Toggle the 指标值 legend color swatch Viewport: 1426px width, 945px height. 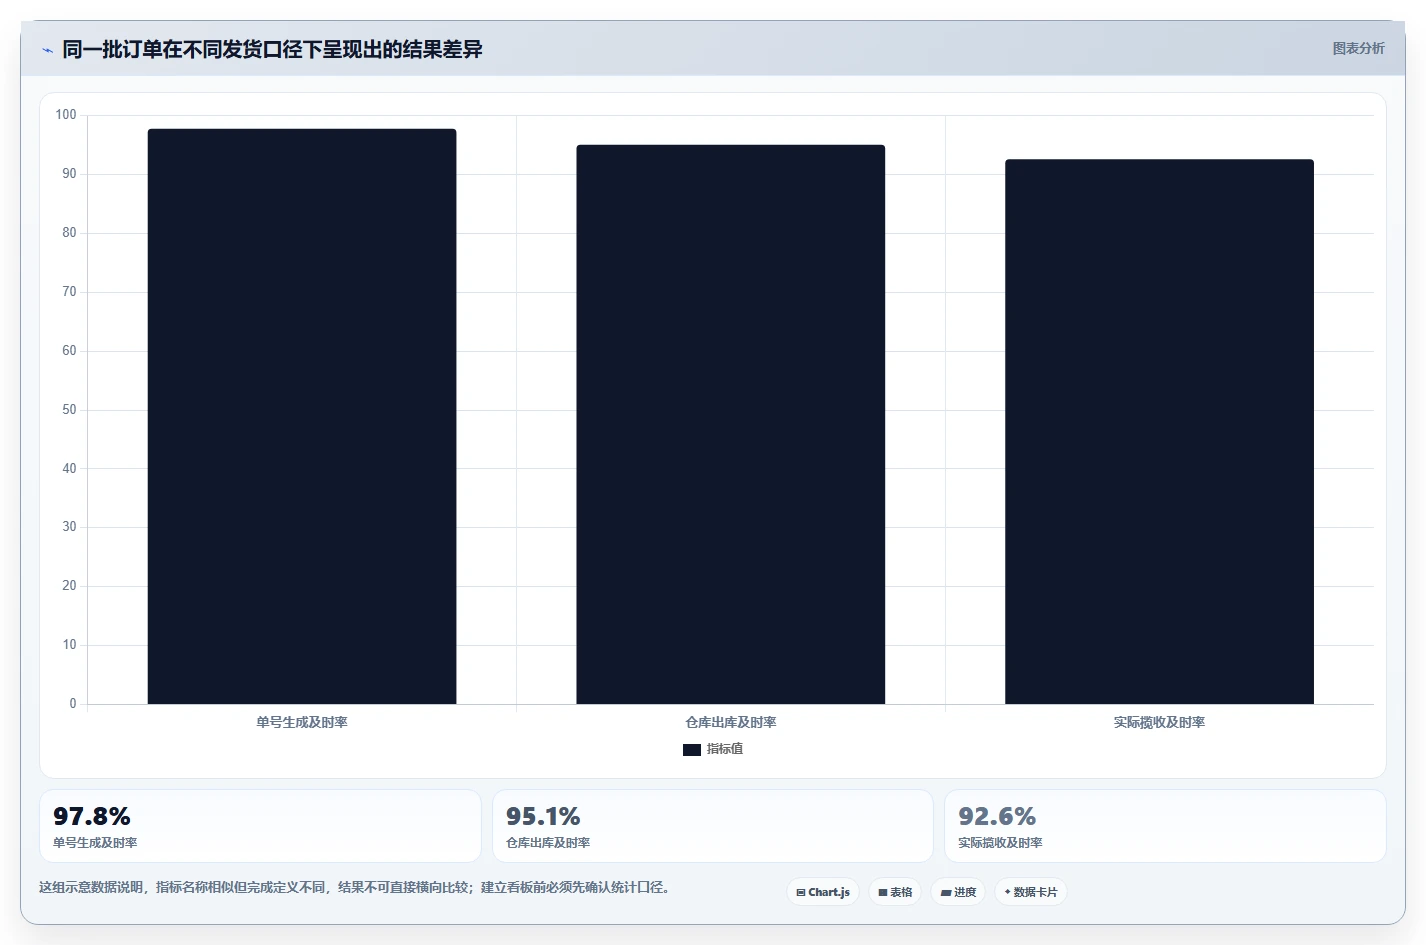coord(692,749)
